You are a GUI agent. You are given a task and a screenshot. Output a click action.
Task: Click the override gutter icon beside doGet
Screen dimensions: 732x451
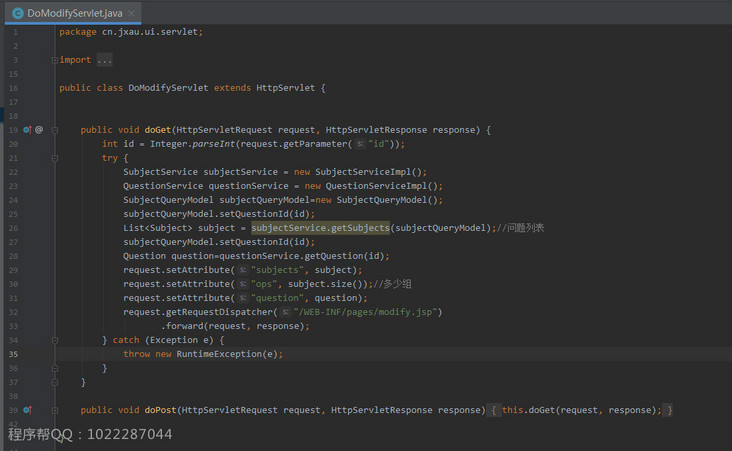(27, 130)
